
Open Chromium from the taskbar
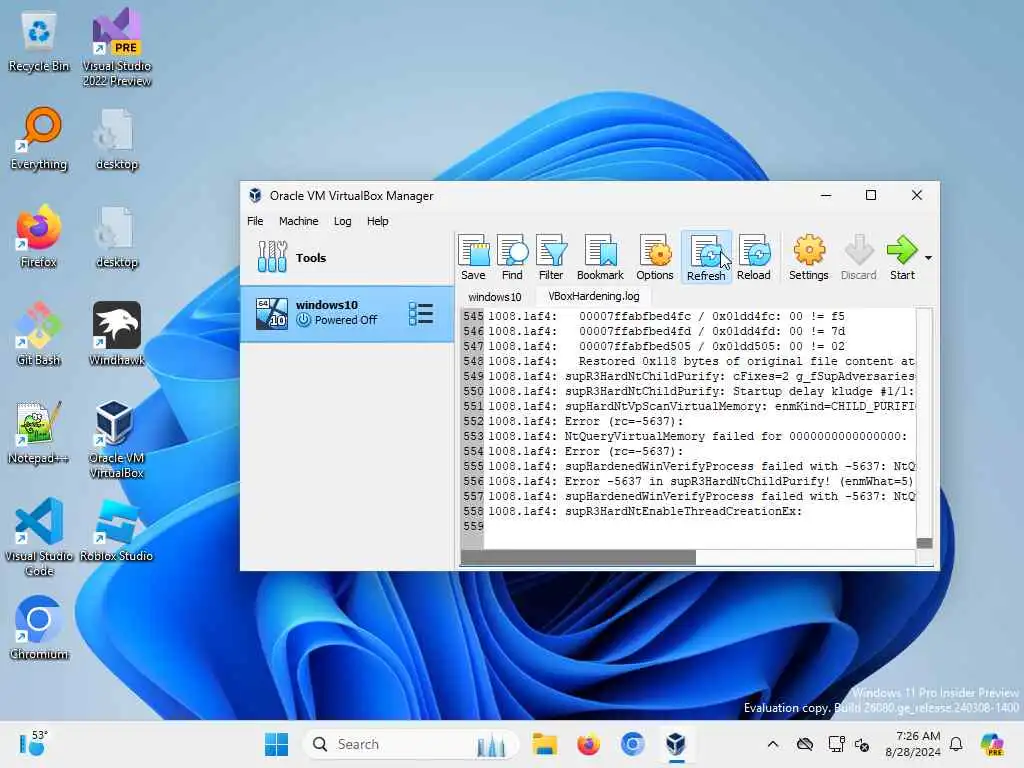tap(632, 744)
